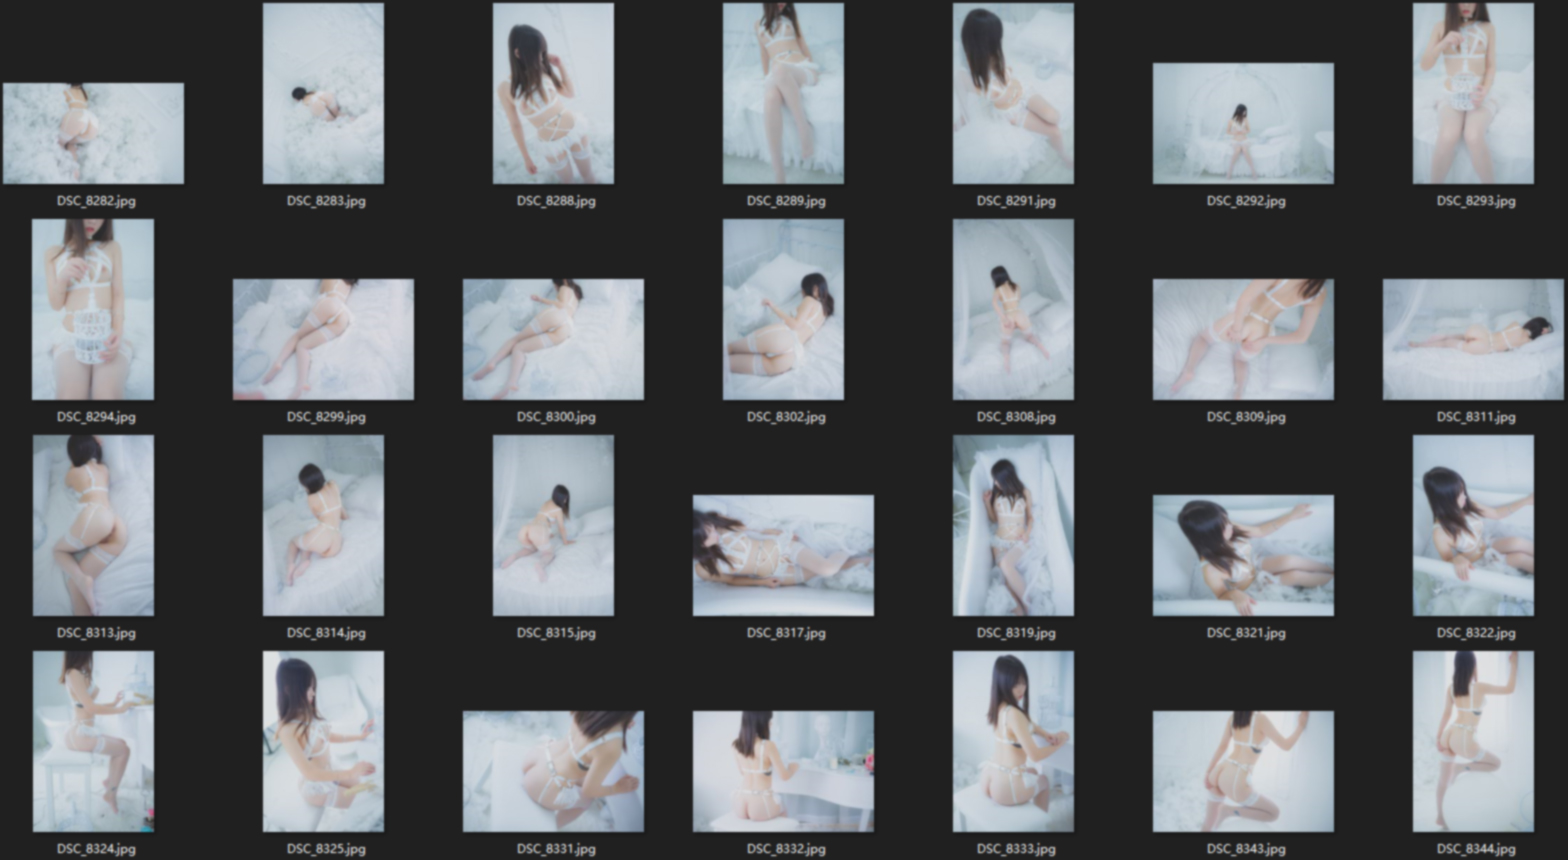Image resolution: width=1568 pixels, height=860 pixels.
Task: Select the DSC_8309.jpg thumbnail
Action: point(1243,339)
